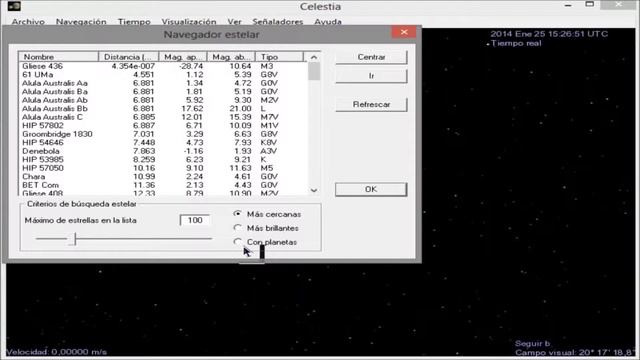Select the HIP 54646 row

163,142
